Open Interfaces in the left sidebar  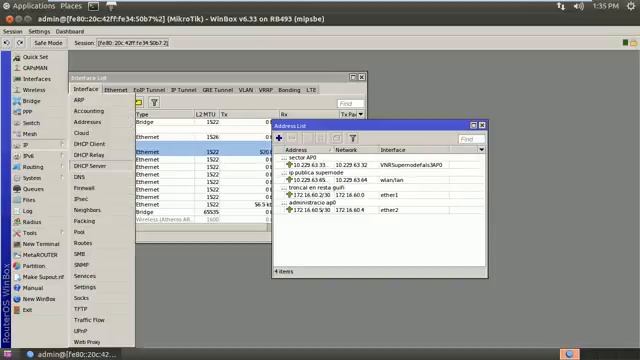coord(37,79)
